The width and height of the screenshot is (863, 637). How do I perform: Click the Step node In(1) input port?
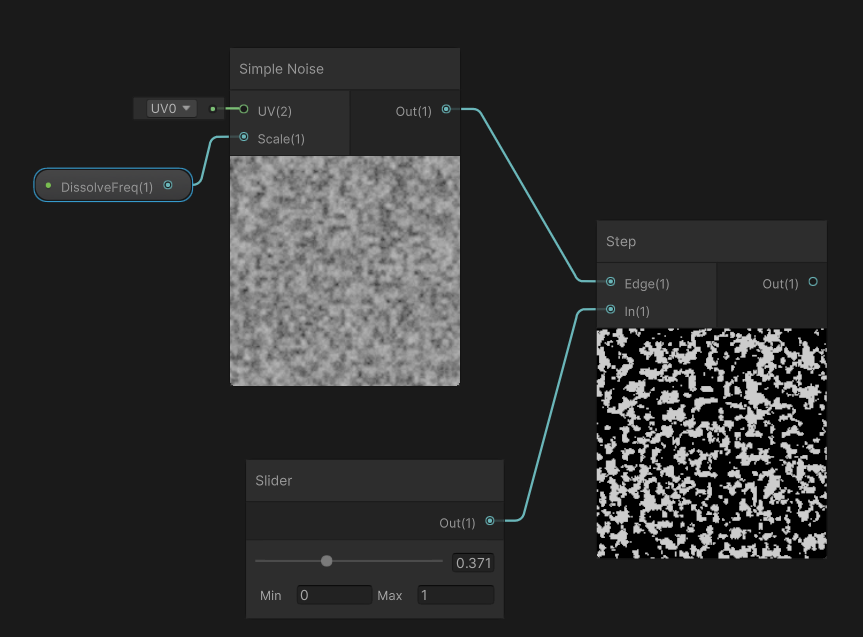tap(610, 309)
